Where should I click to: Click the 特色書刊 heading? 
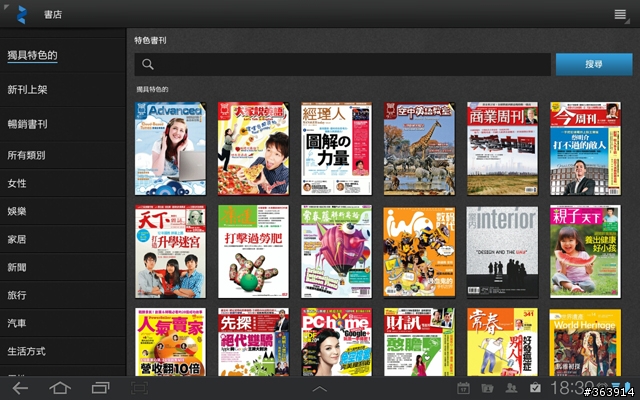(x=150, y=40)
